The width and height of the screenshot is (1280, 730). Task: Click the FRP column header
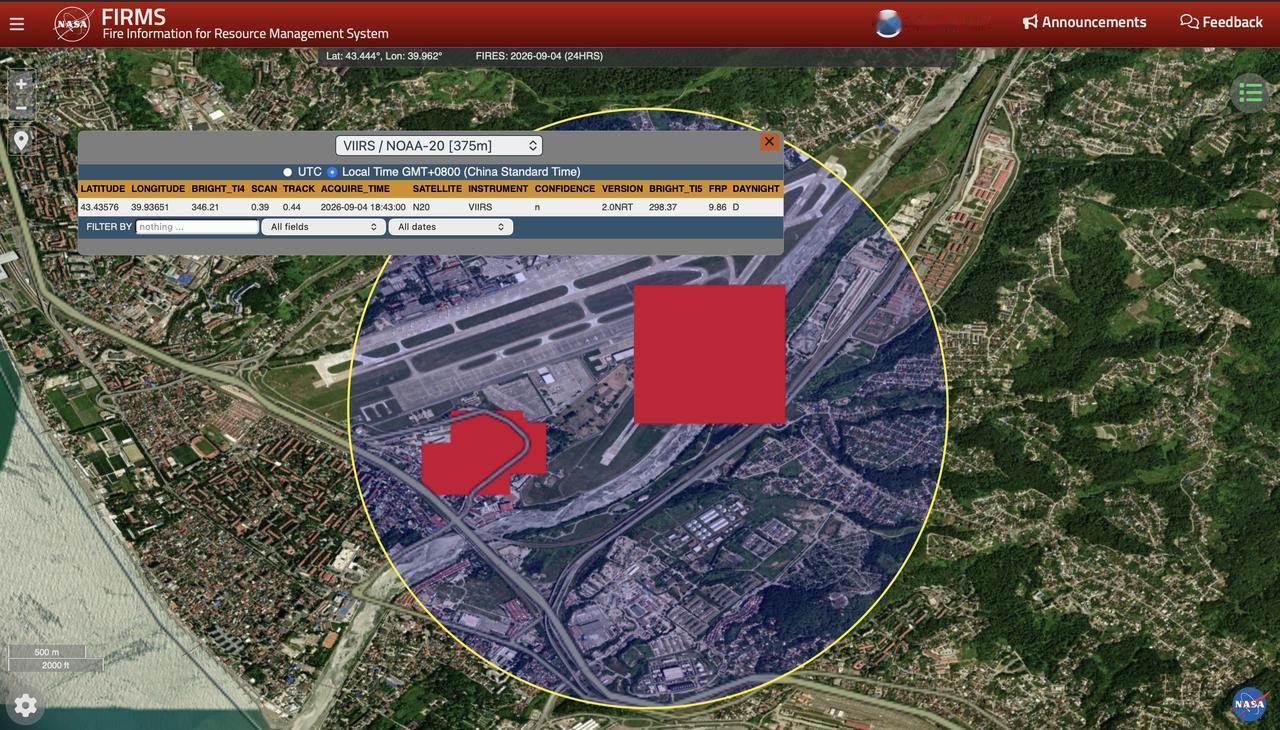[718, 189]
